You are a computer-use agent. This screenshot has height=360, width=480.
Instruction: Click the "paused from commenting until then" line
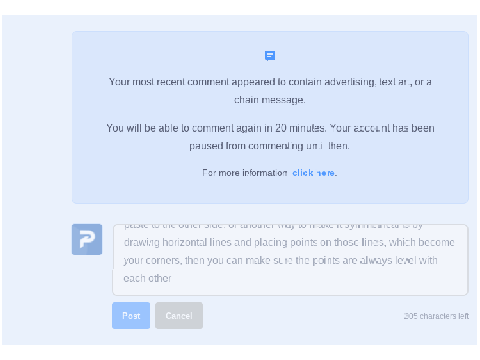(269, 146)
